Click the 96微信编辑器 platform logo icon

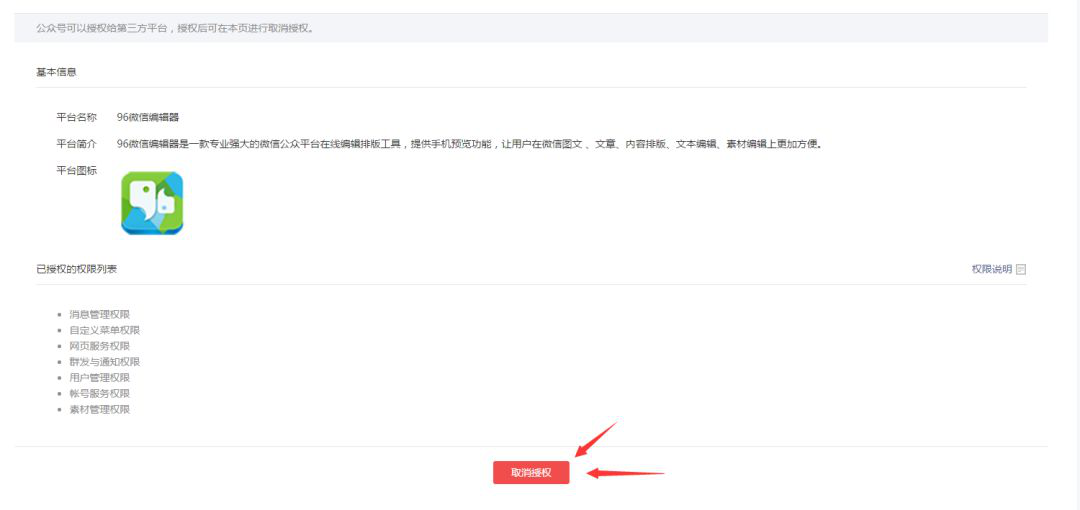click(152, 203)
